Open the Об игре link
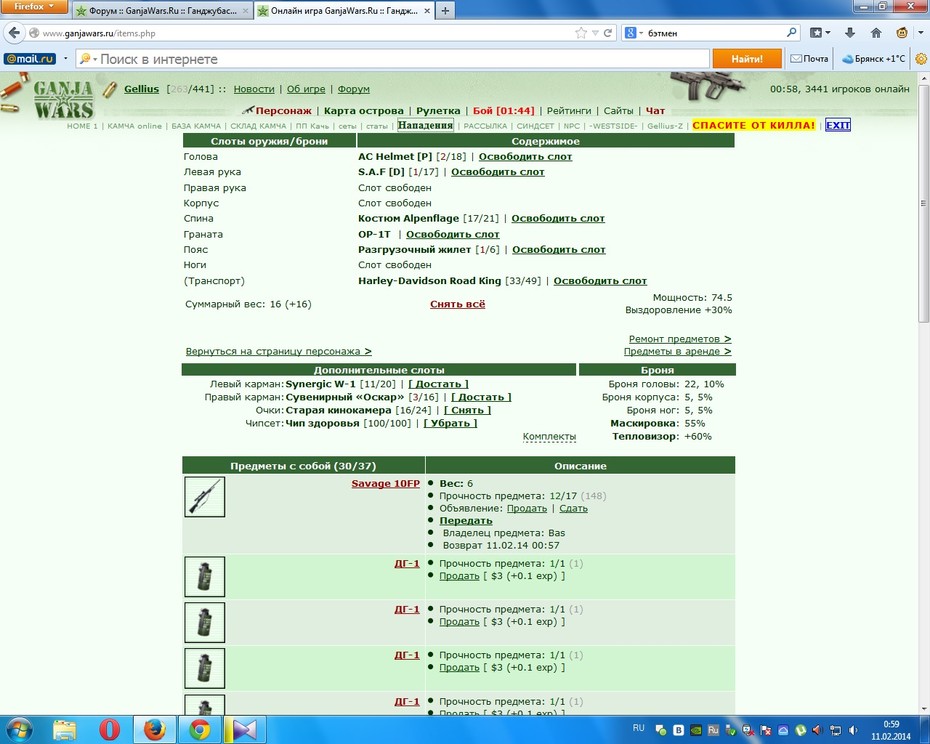 coord(306,89)
